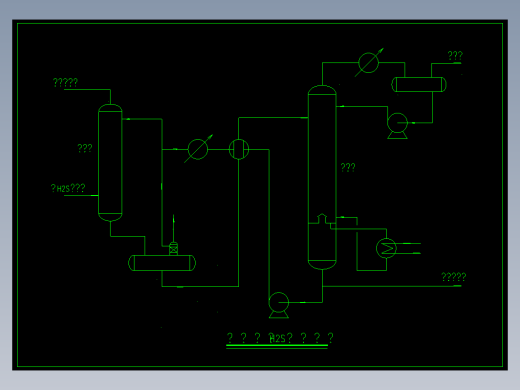Screen dimensions: 520x390
Task: Select the horizontal reflux drum at top right
Action: click(419, 84)
